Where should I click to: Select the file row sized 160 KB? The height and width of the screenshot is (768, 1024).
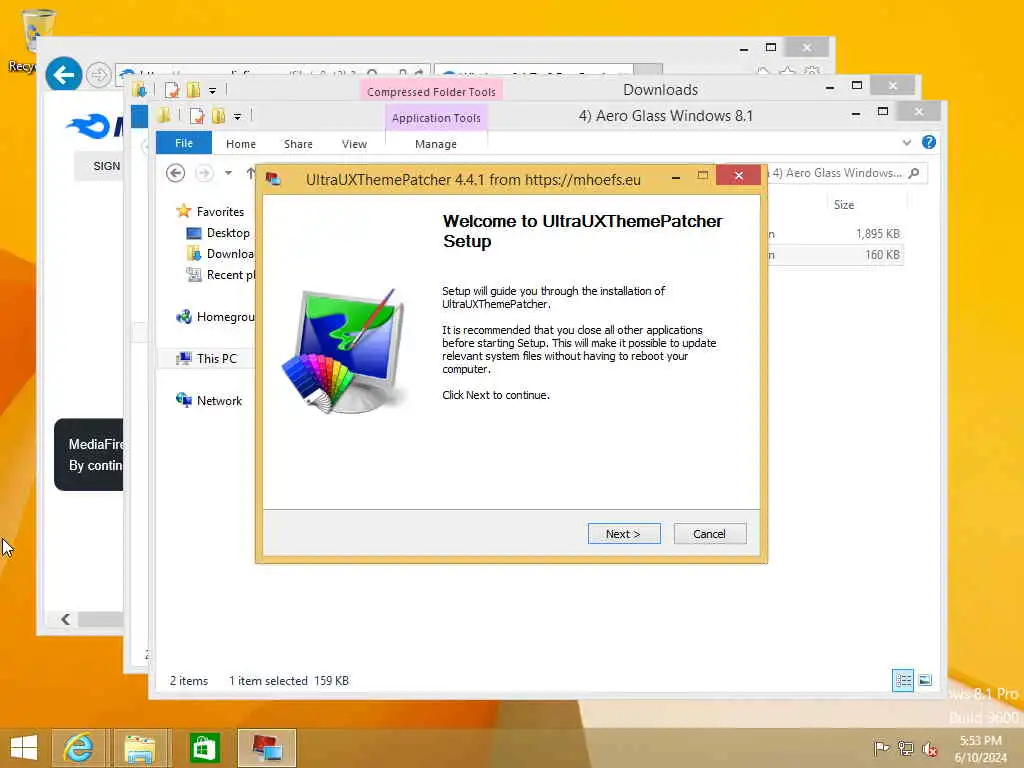pos(835,255)
